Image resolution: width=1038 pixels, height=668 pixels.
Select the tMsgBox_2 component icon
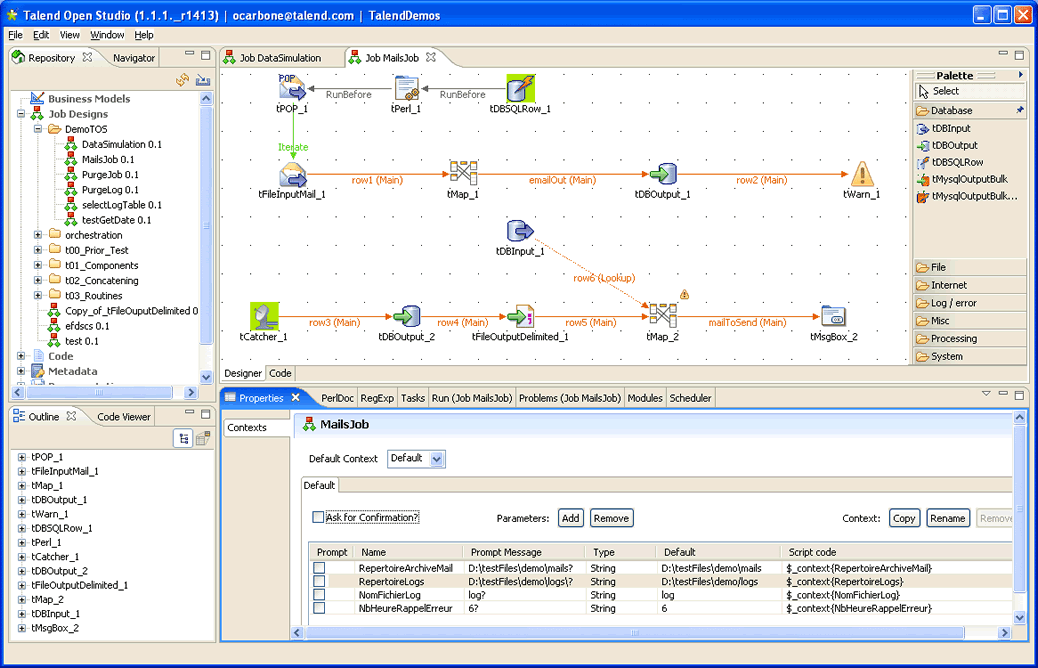click(x=833, y=316)
